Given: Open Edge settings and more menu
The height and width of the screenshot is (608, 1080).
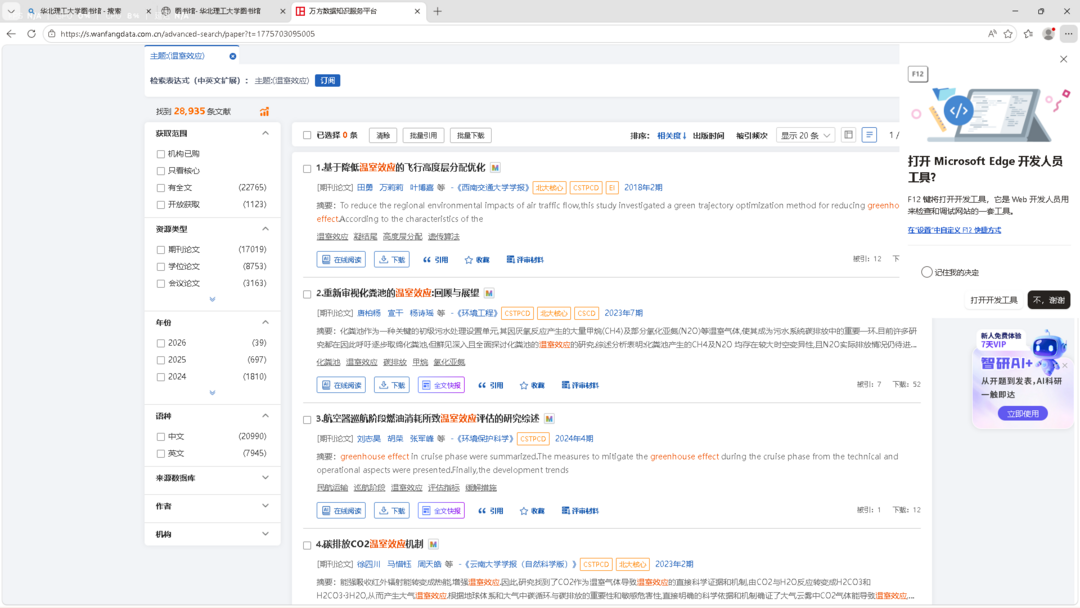Looking at the screenshot, I should tap(1068, 34).
